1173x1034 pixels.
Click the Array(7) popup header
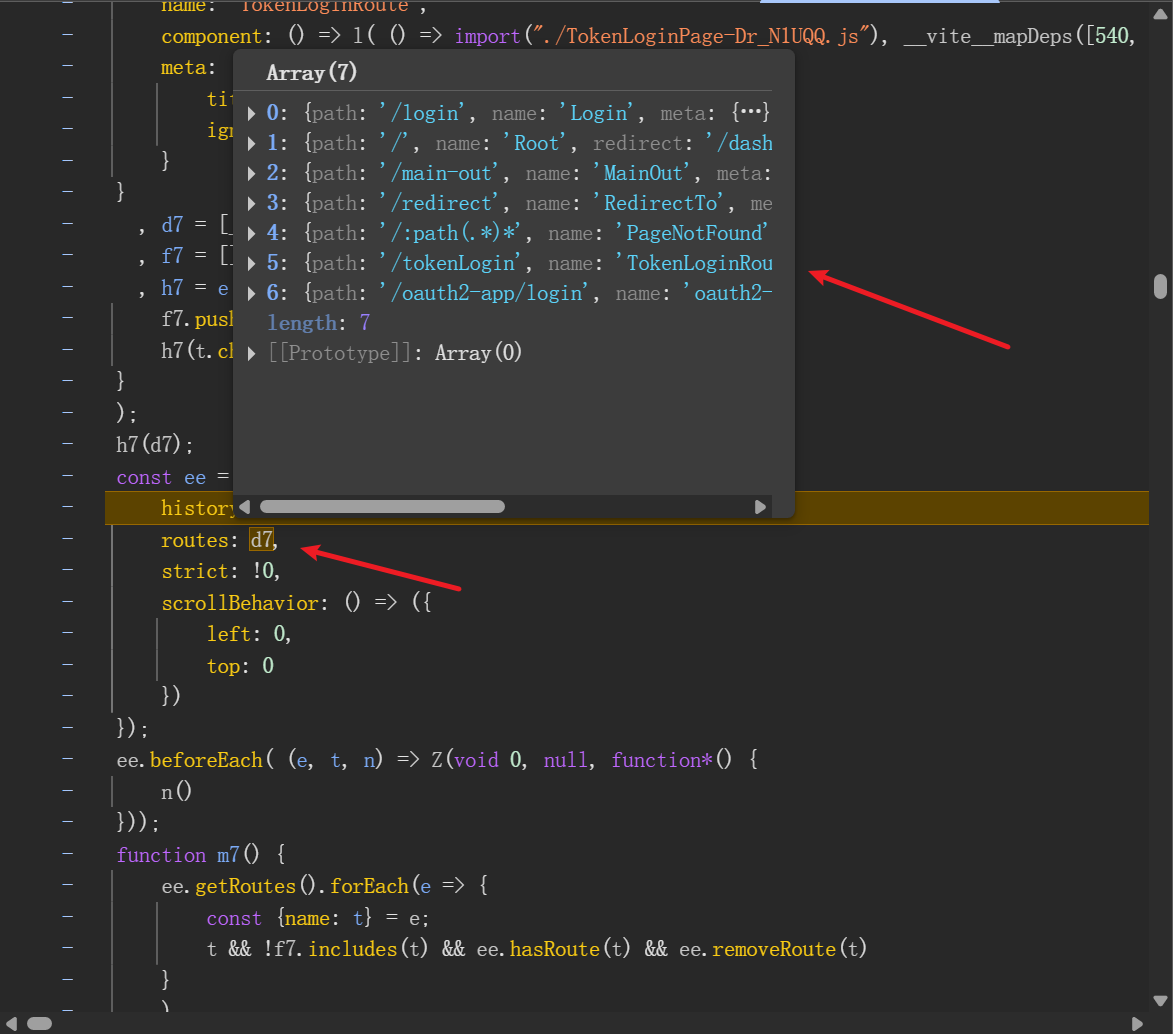(x=312, y=73)
